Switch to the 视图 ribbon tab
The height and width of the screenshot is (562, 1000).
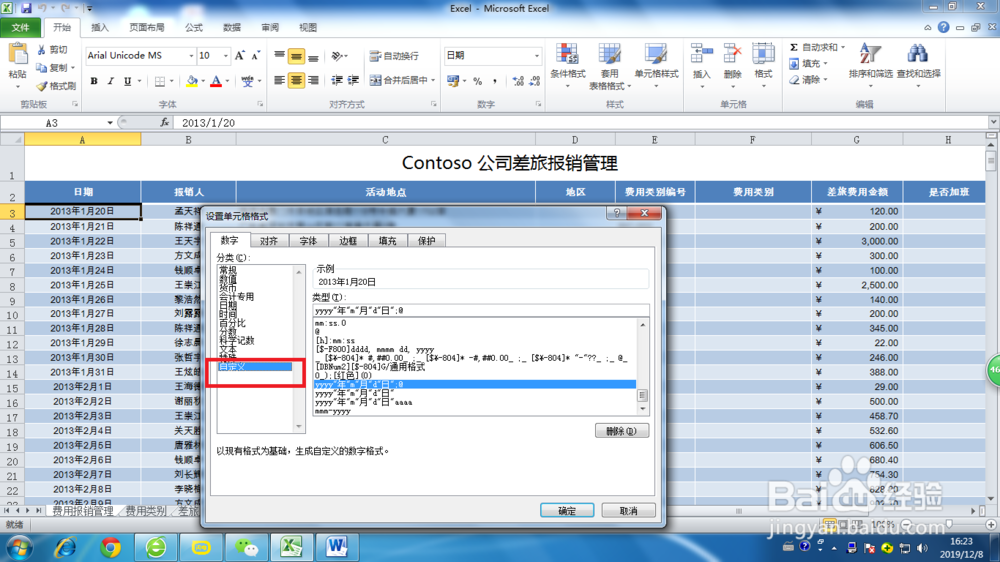click(308, 27)
